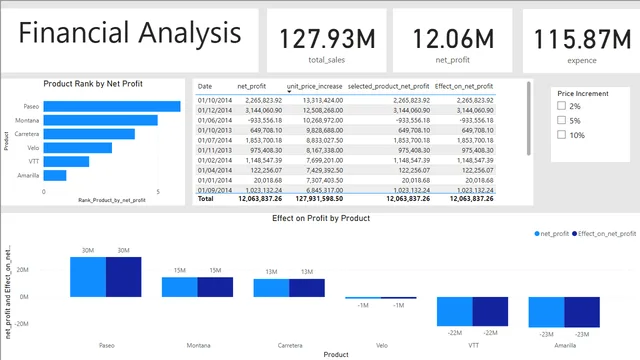Viewport: 640px width, 360px height.
Task: Select the Amarilla bar in rank chart
Action: click(55, 176)
